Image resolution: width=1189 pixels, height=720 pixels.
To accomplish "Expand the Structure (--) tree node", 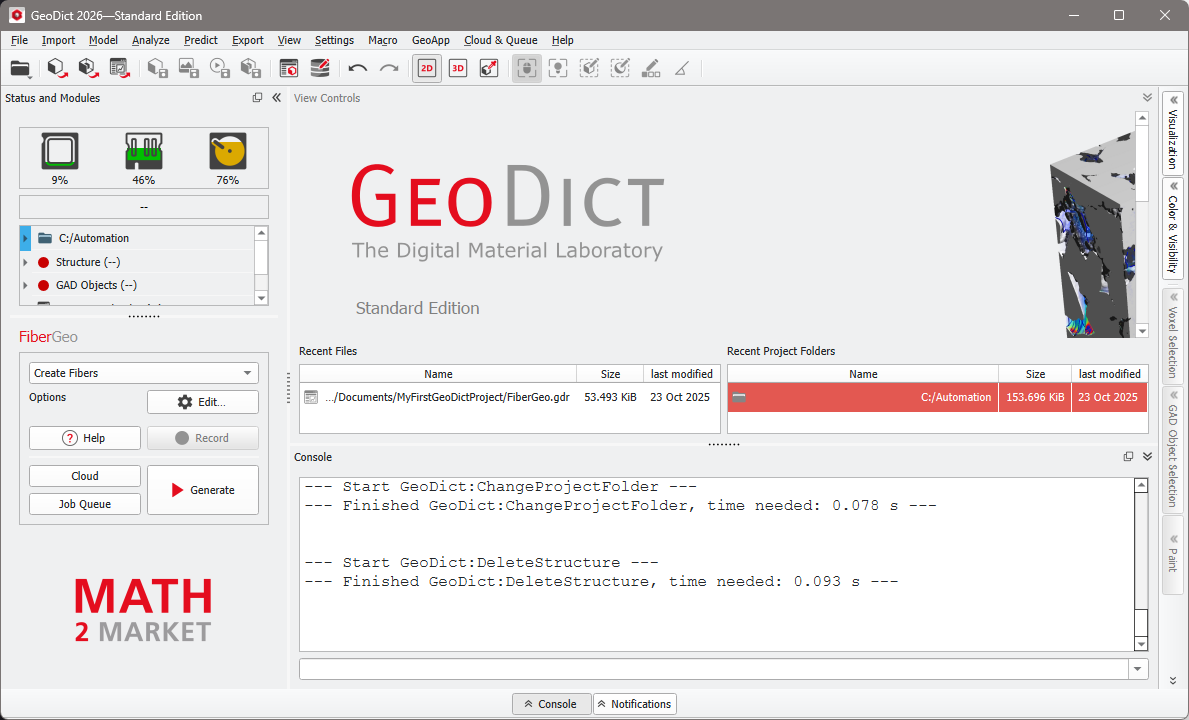I will click(x=25, y=262).
